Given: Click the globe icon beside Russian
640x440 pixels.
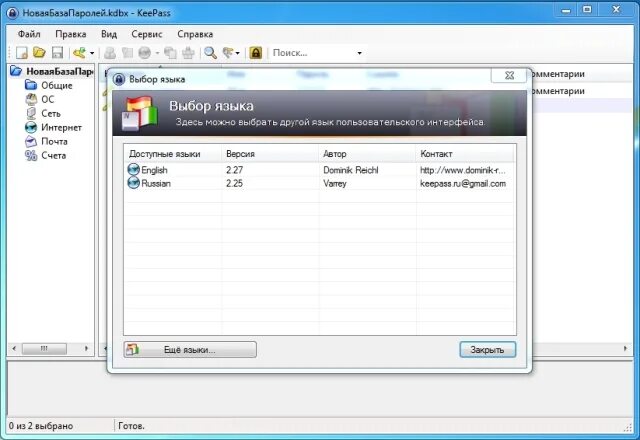Looking at the screenshot, I should 133,183.
